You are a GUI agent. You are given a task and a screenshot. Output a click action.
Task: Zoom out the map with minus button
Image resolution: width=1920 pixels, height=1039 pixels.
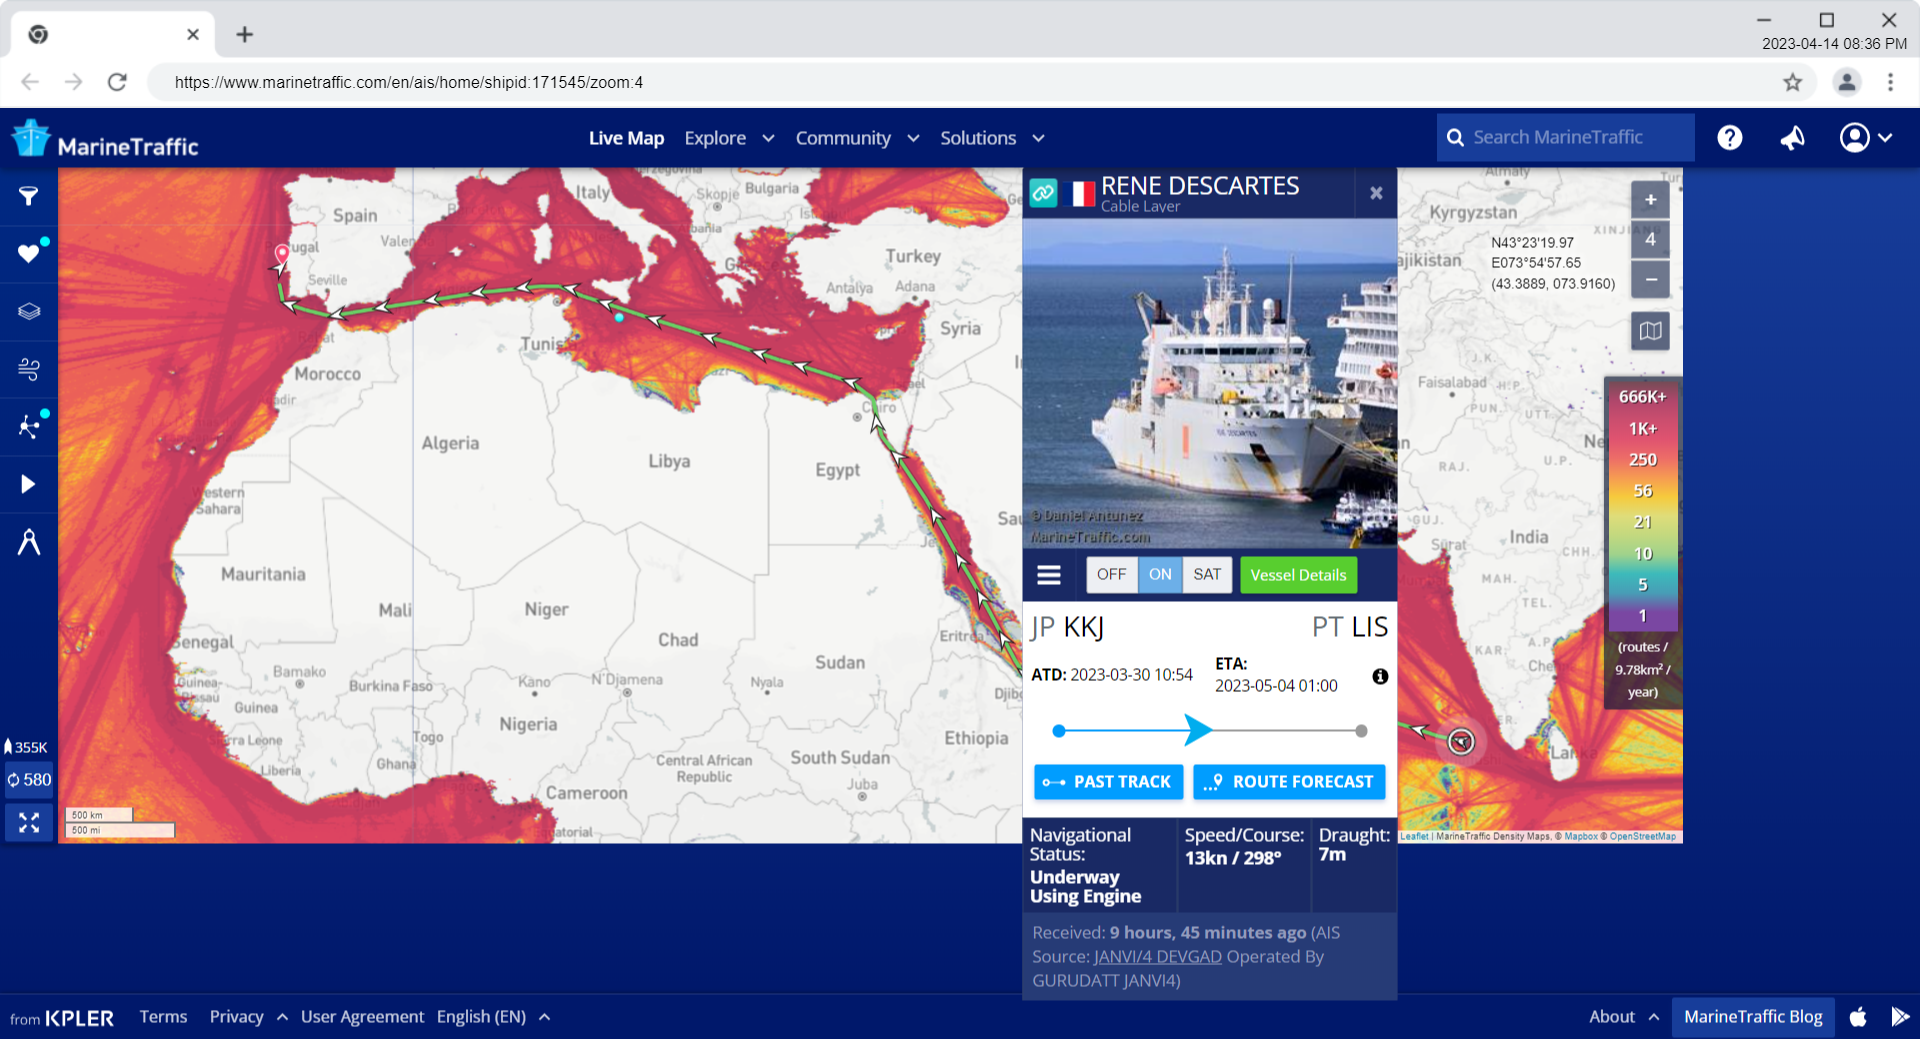coord(1651,279)
